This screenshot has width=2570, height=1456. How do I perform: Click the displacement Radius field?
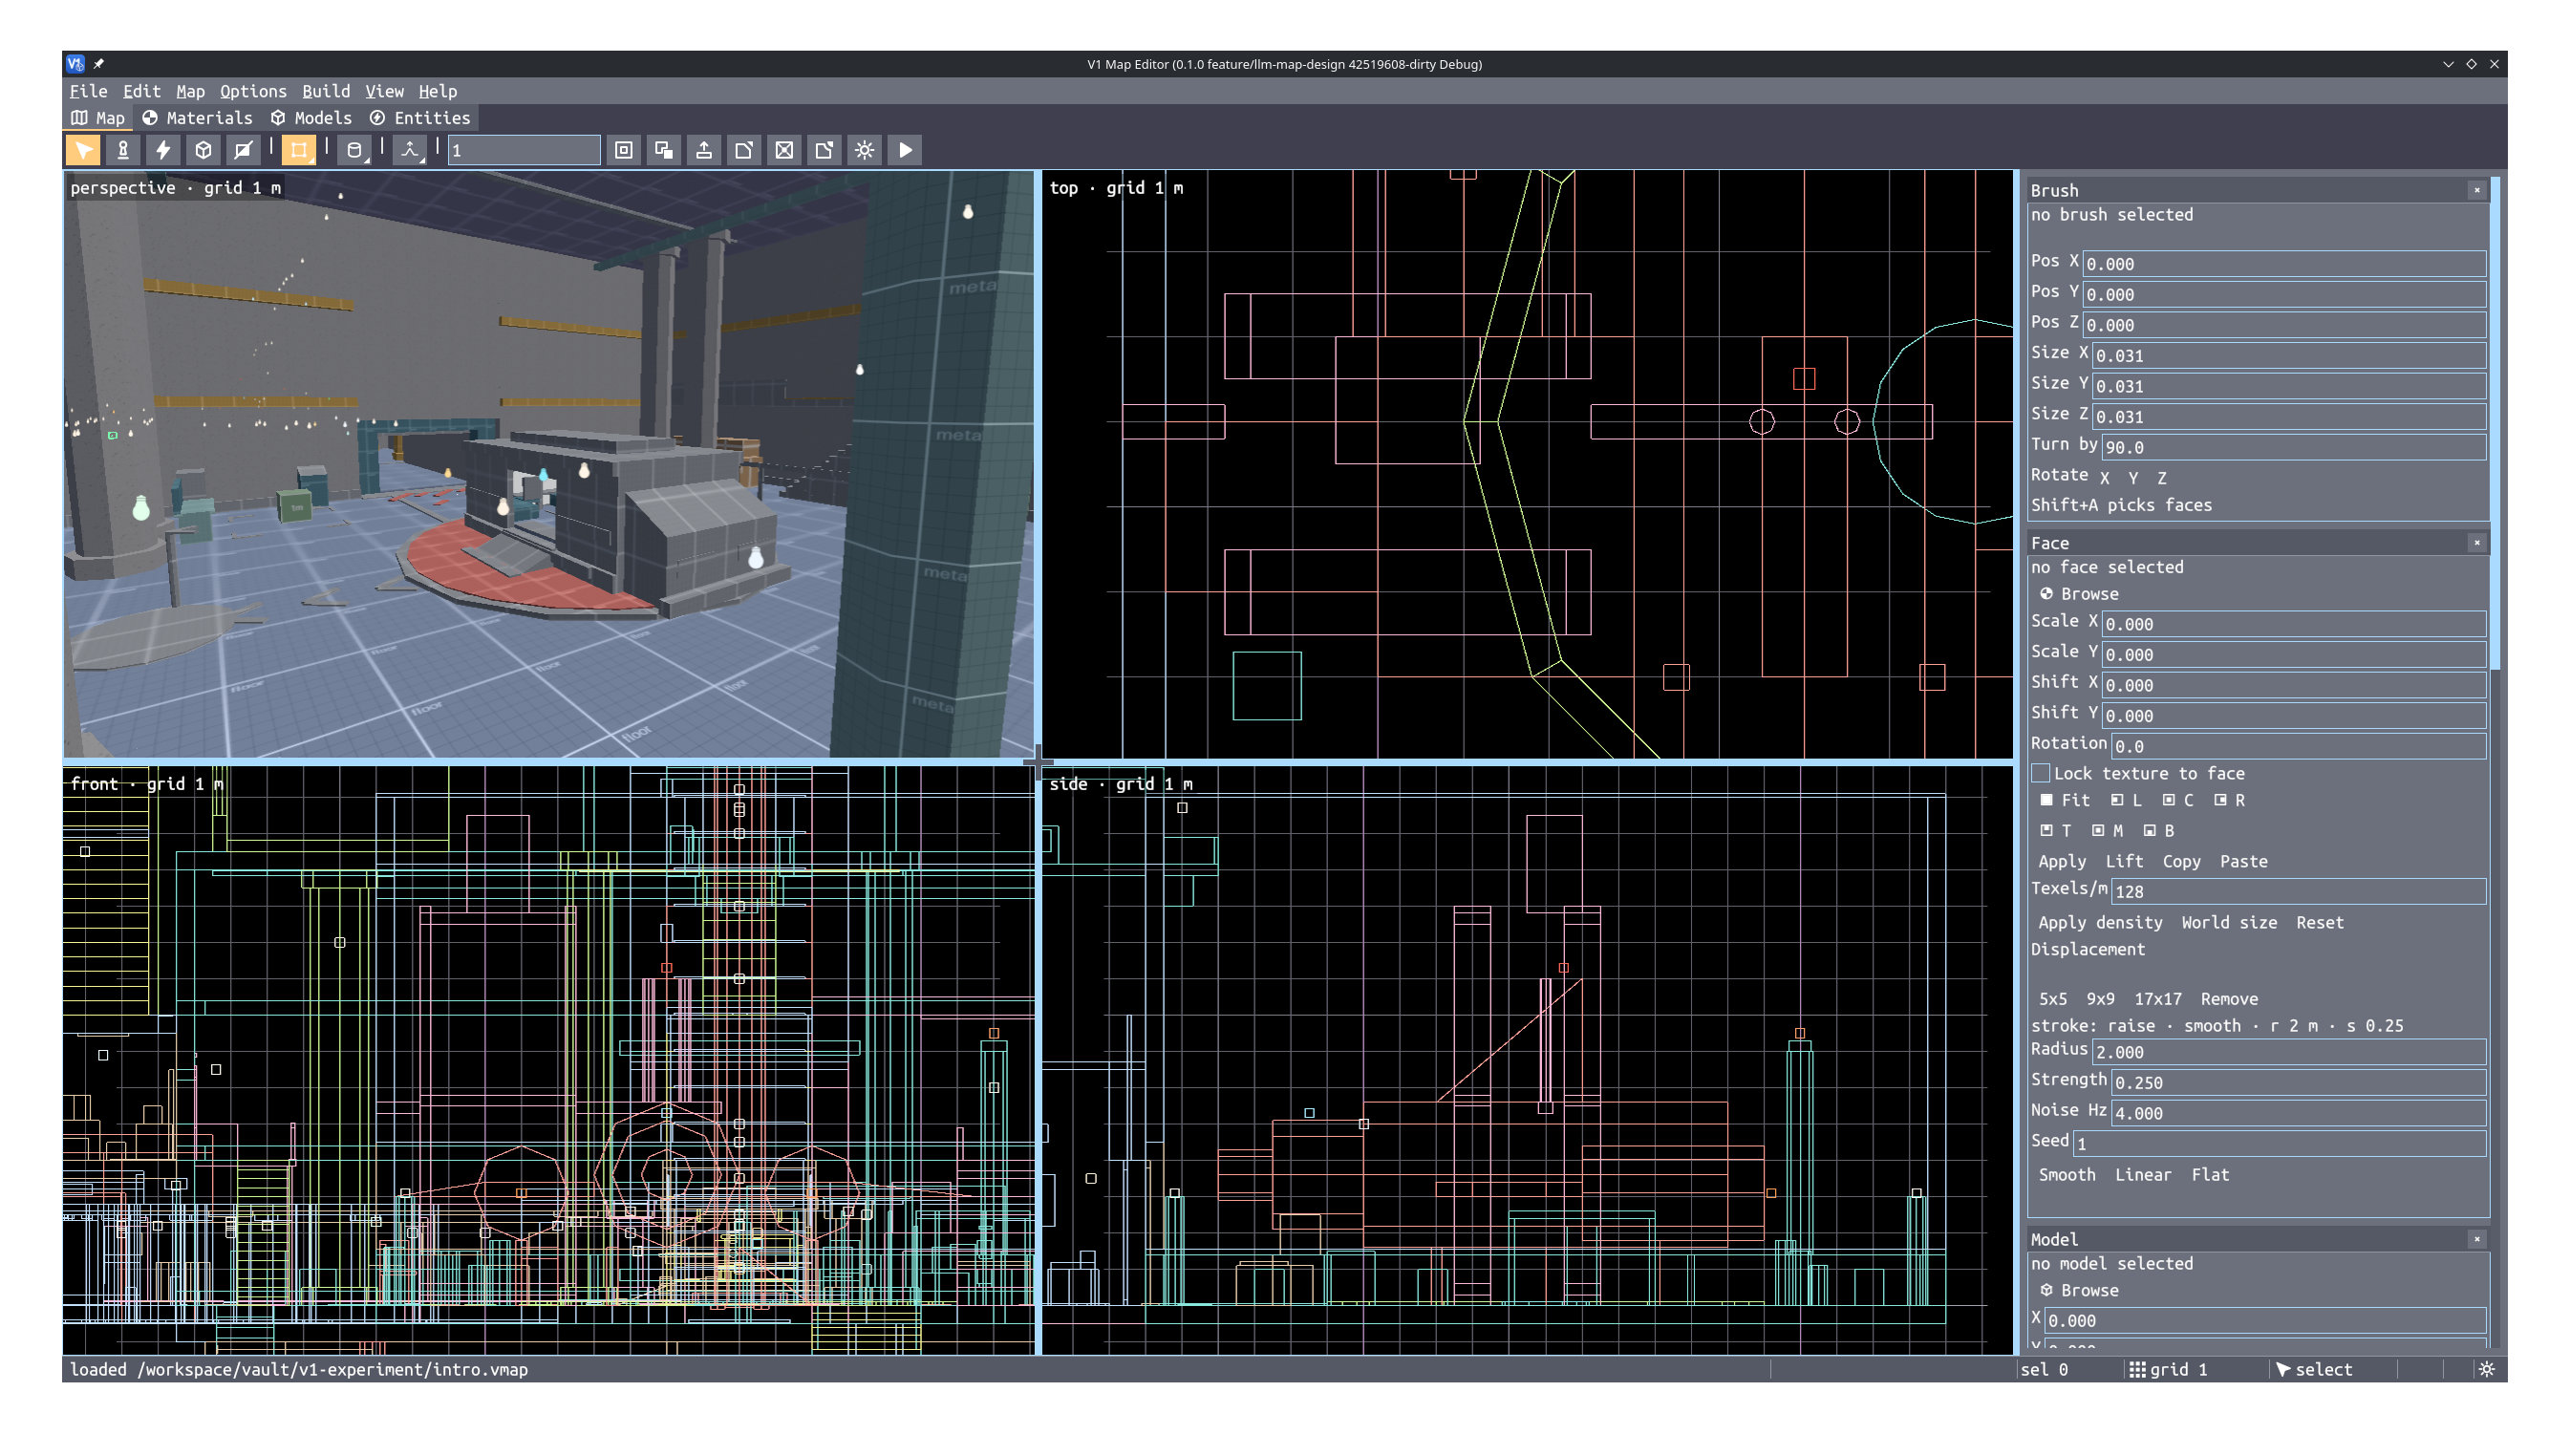[x=2288, y=1052]
